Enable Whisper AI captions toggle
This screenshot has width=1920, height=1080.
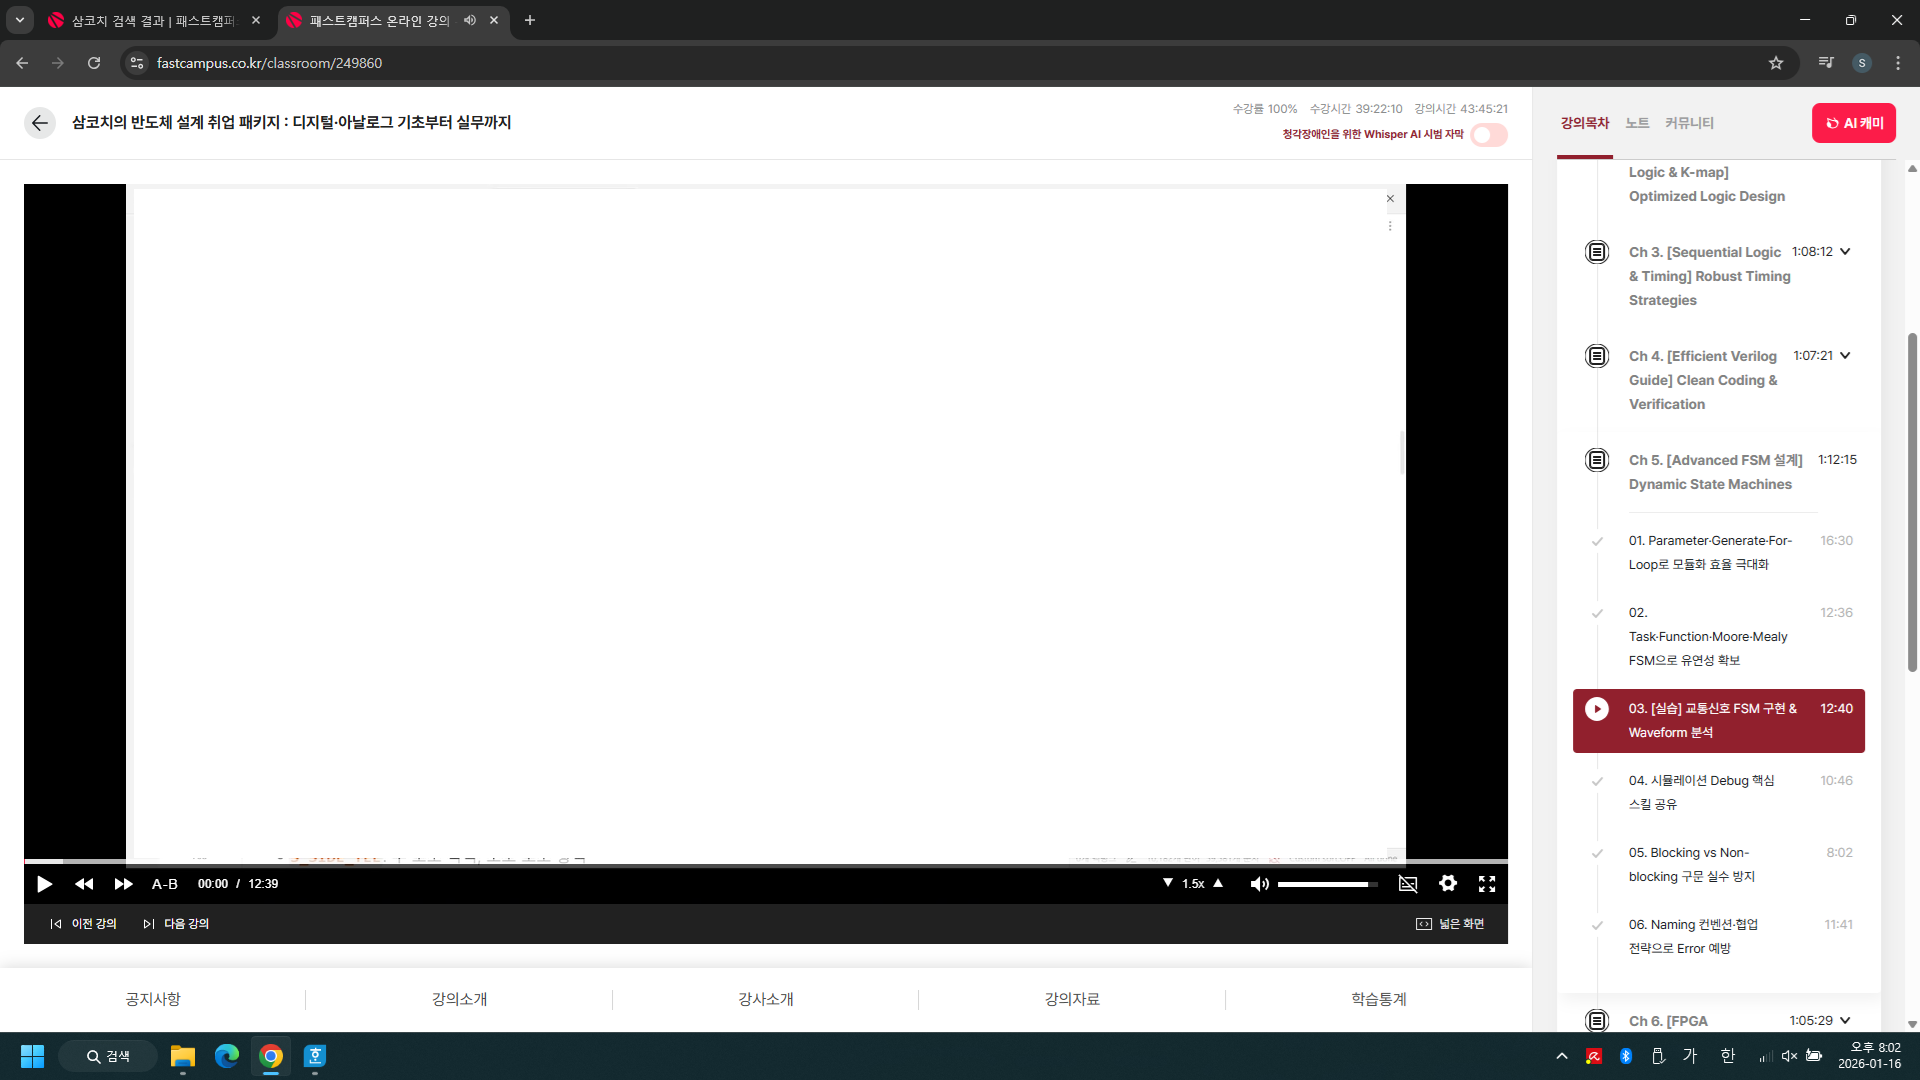[1488, 135]
